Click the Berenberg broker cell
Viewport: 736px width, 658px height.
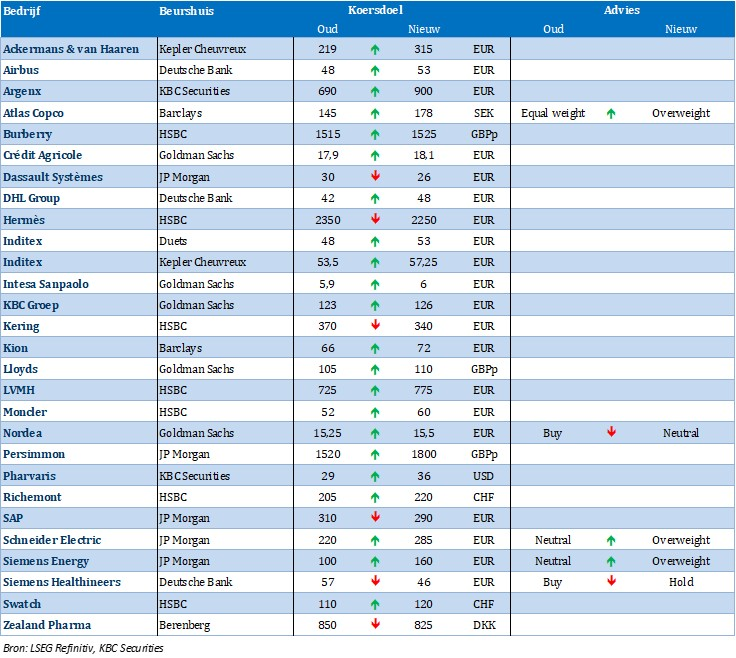[x=184, y=625]
